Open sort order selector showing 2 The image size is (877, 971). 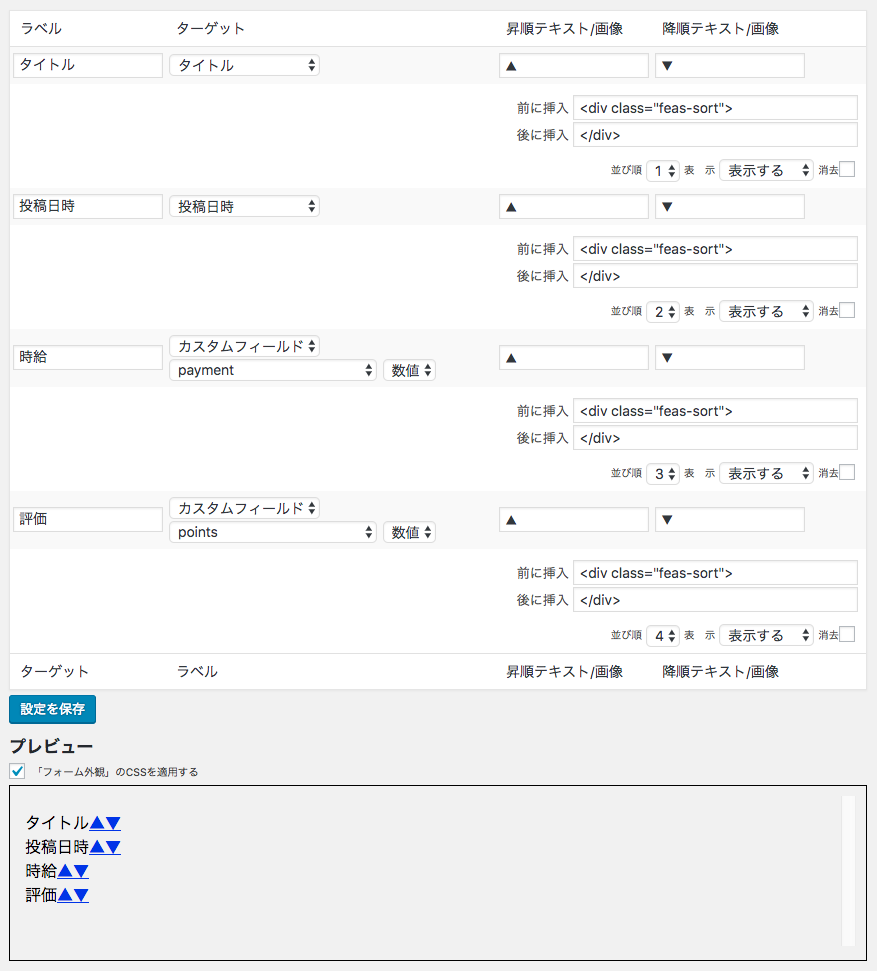pos(663,312)
